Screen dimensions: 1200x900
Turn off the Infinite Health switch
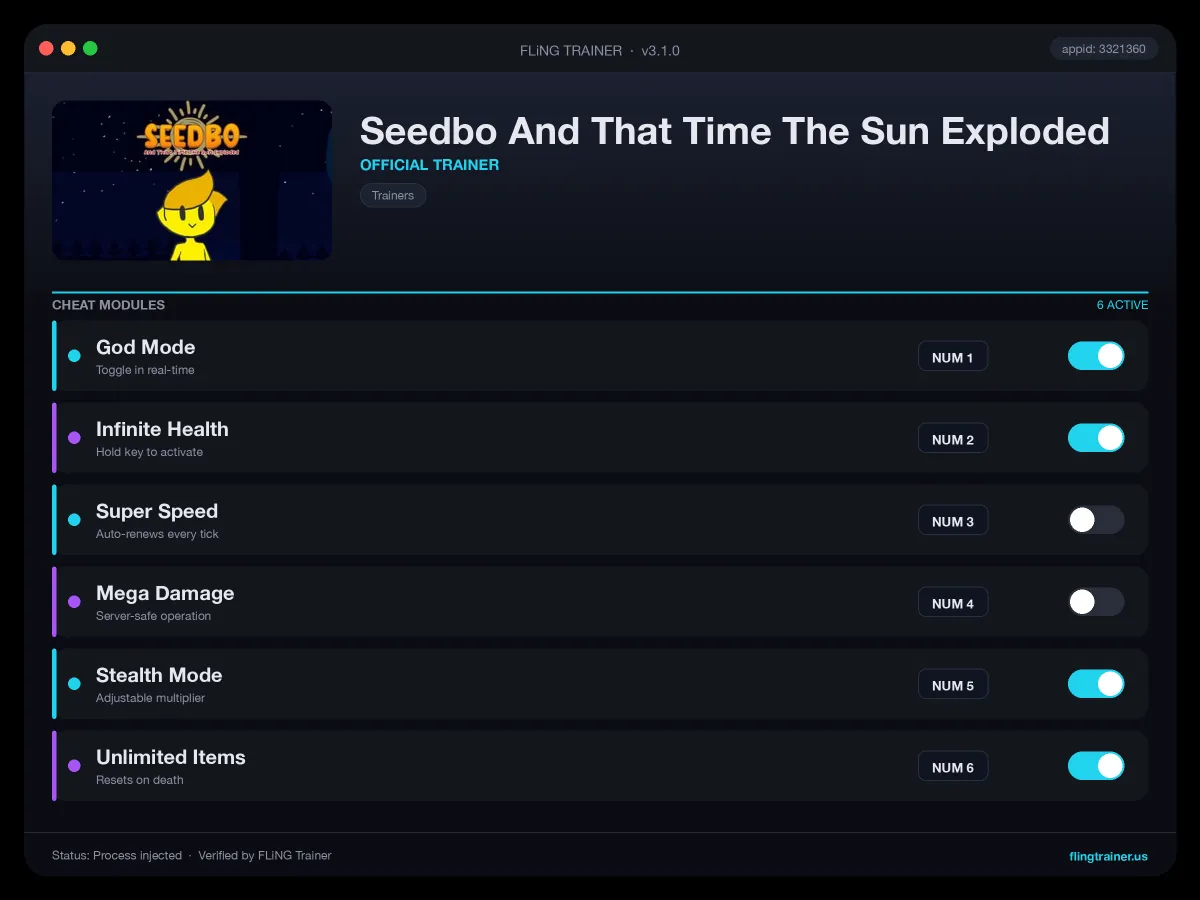(x=1096, y=438)
